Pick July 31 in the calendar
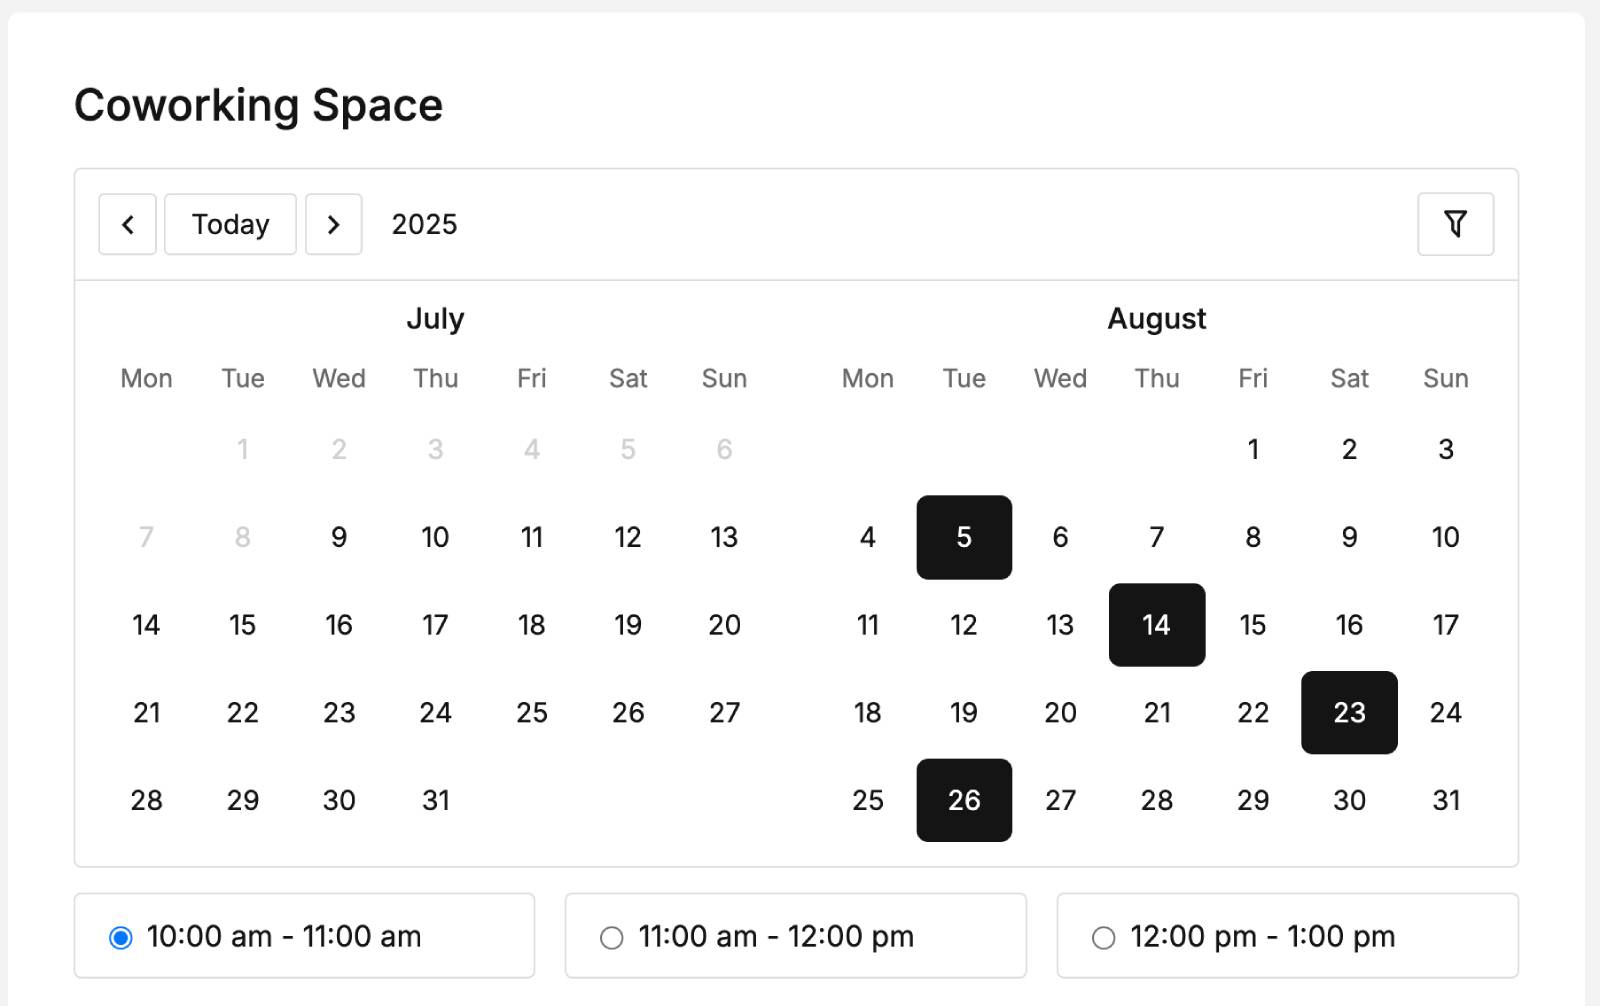 pyautogui.click(x=435, y=800)
